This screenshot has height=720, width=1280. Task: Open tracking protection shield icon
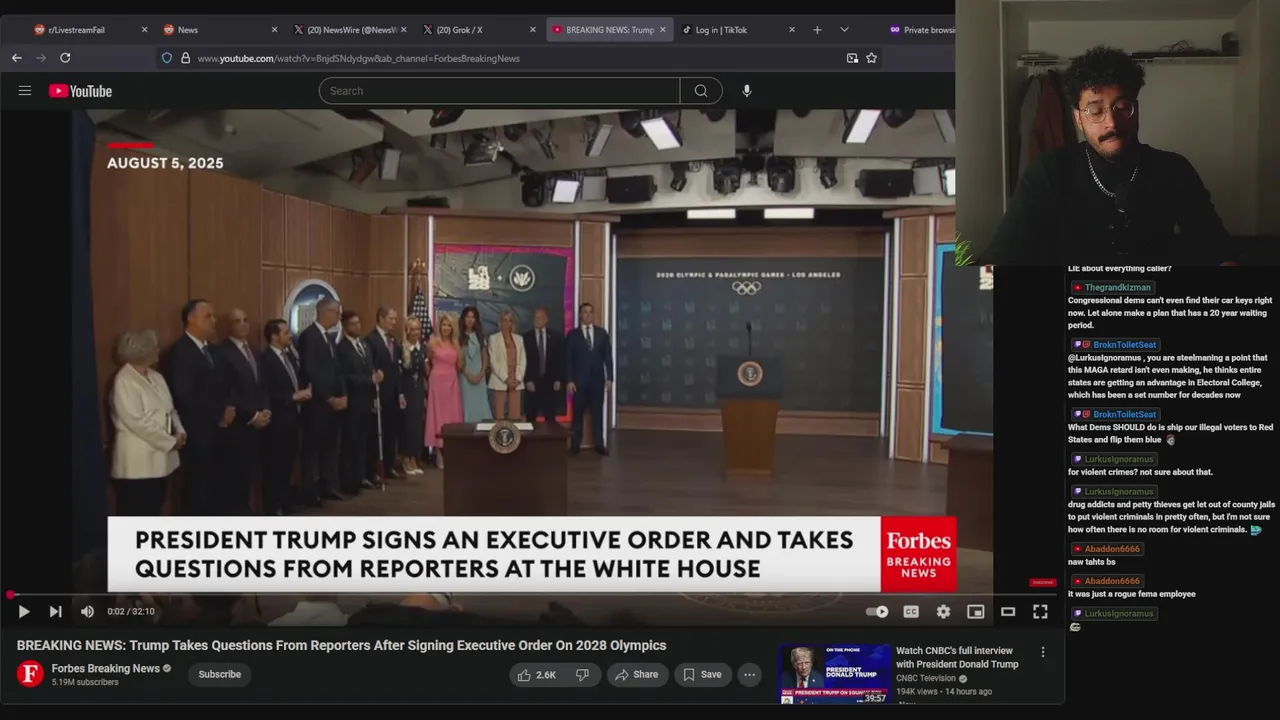[x=167, y=58]
